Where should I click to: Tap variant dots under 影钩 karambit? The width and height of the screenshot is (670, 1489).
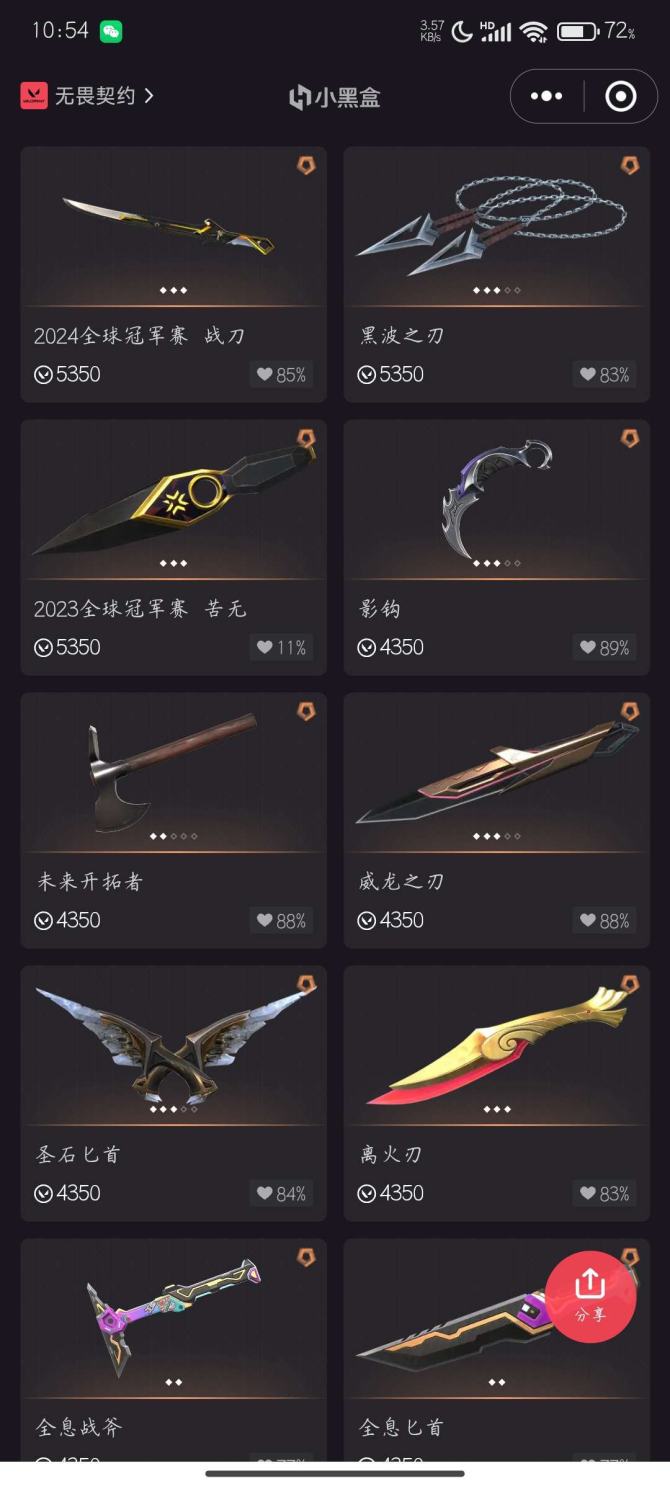497,563
